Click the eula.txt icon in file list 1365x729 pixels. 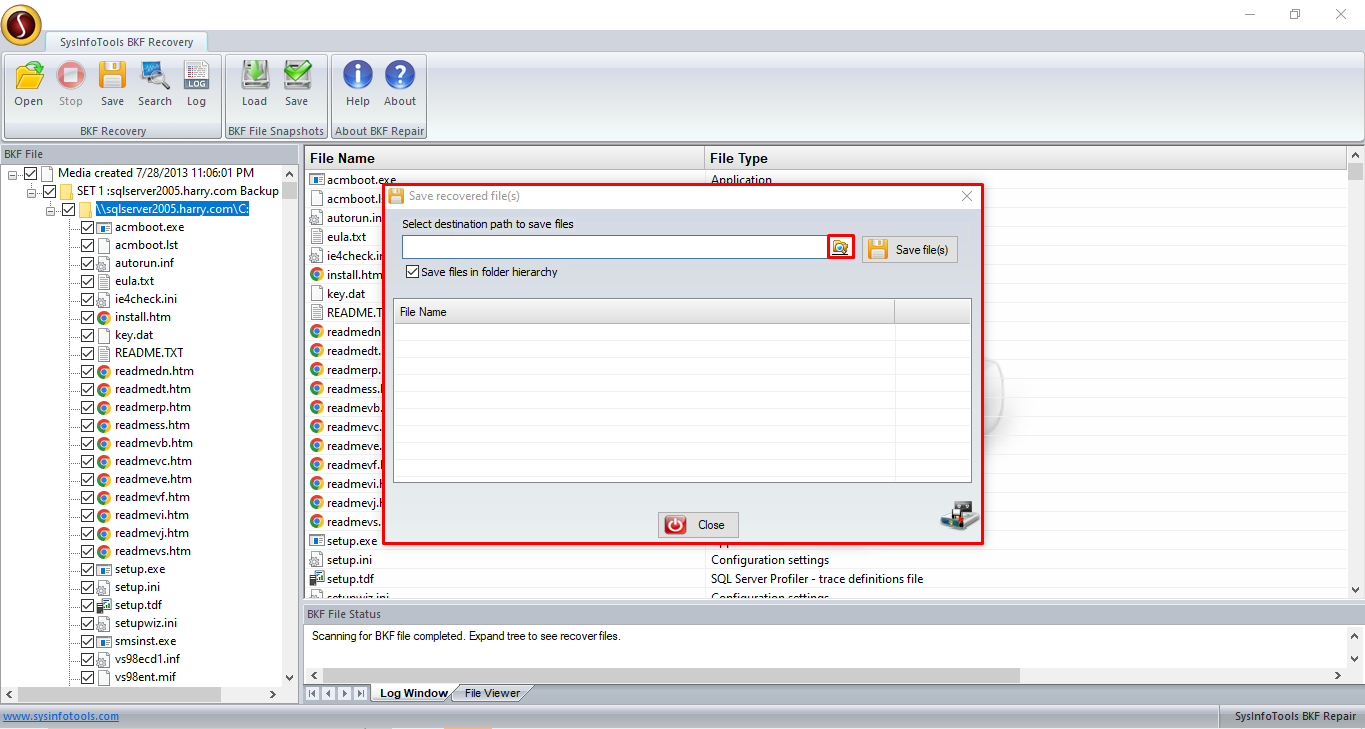pos(317,237)
